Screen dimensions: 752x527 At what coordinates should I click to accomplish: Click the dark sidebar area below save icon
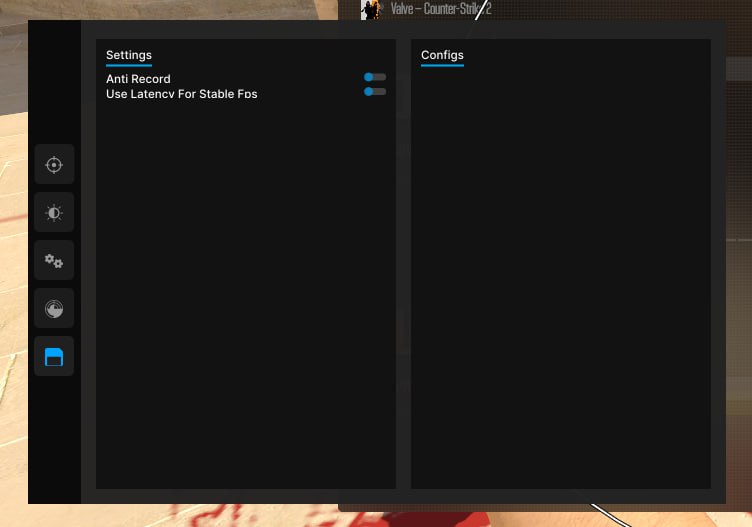click(x=54, y=440)
